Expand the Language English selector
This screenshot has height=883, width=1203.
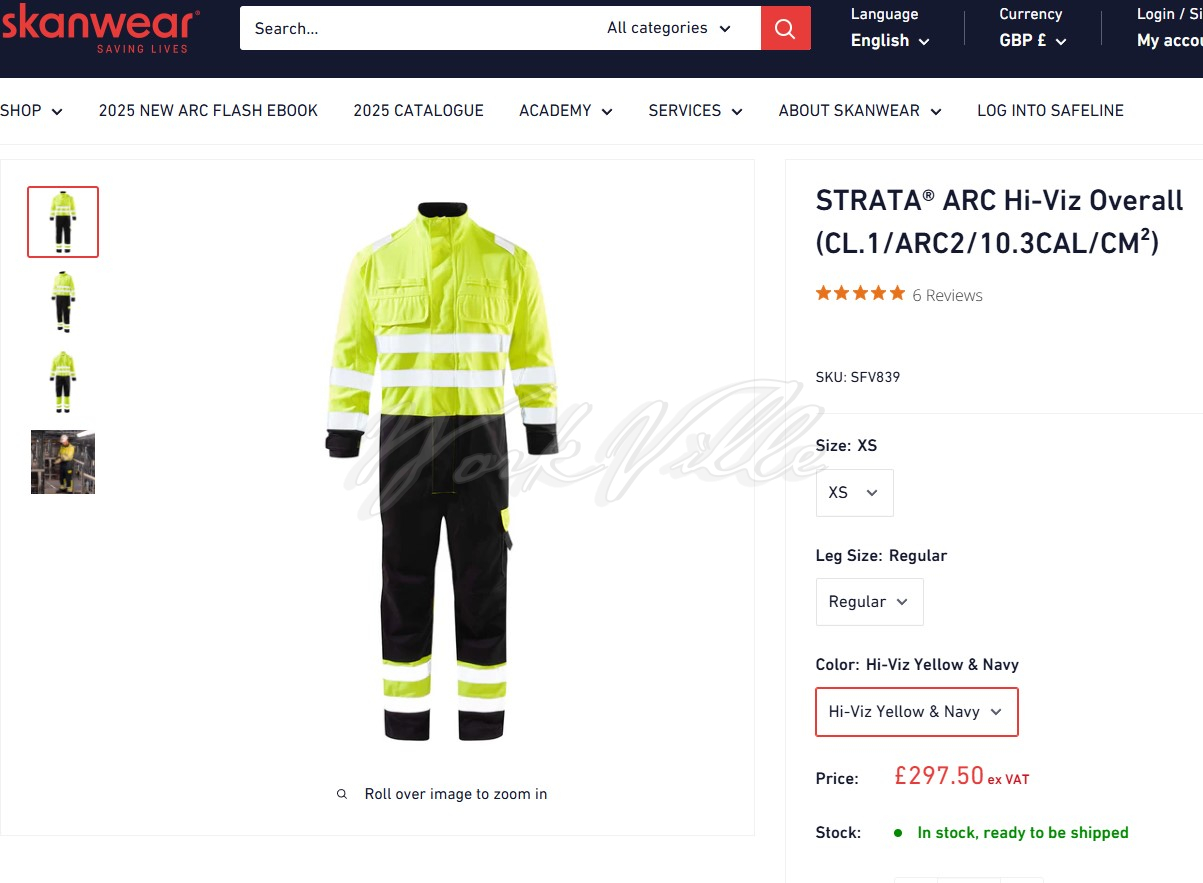889,41
